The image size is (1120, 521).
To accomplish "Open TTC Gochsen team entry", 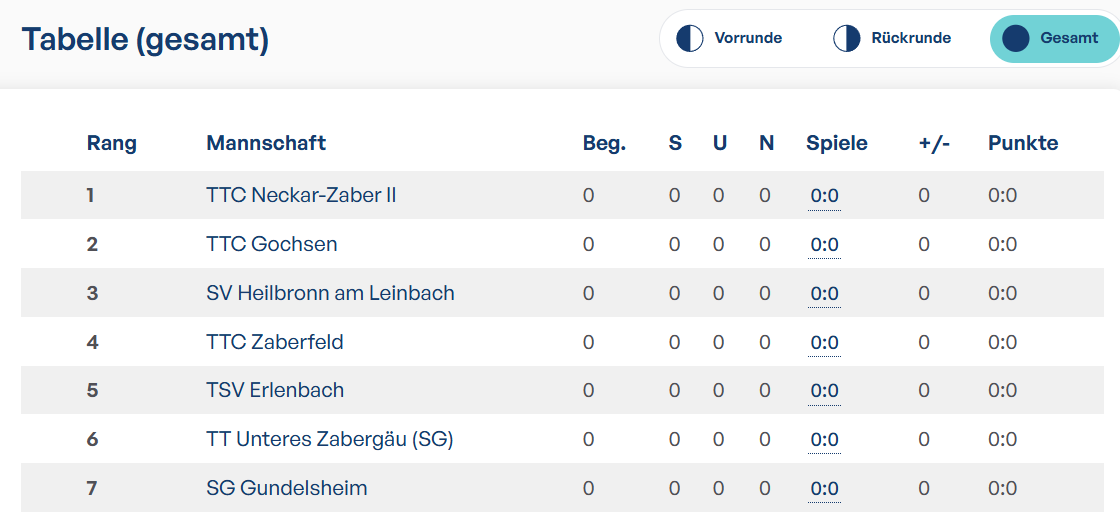I will [271, 244].
